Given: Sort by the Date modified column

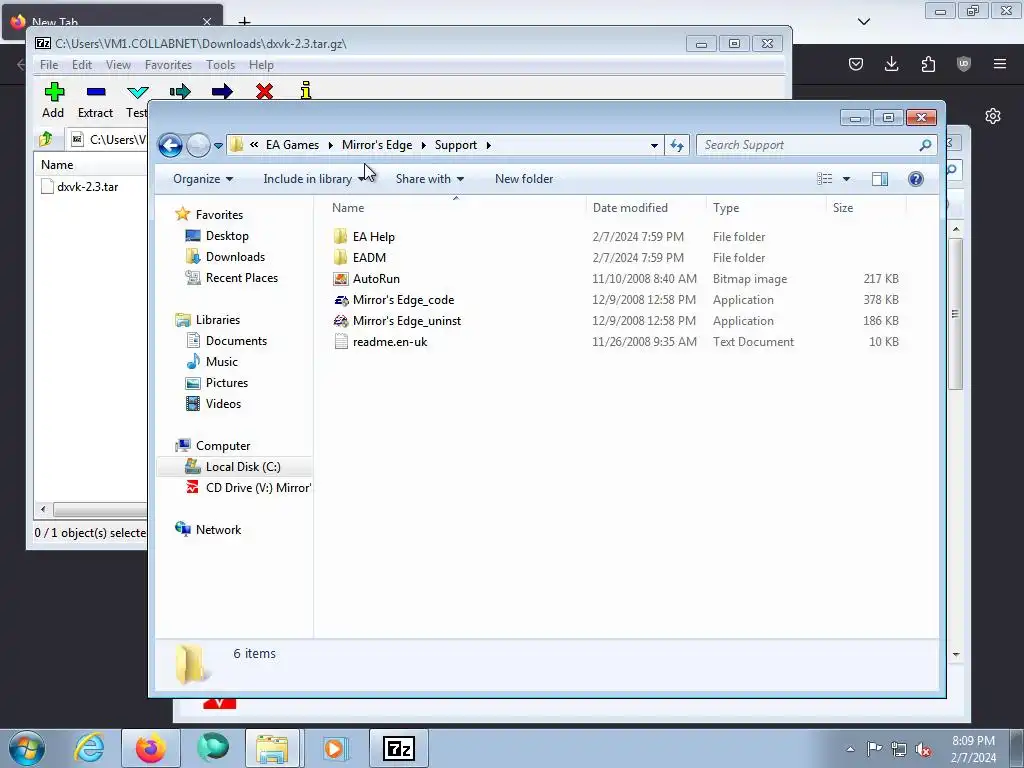Looking at the screenshot, I should (646, 208).
